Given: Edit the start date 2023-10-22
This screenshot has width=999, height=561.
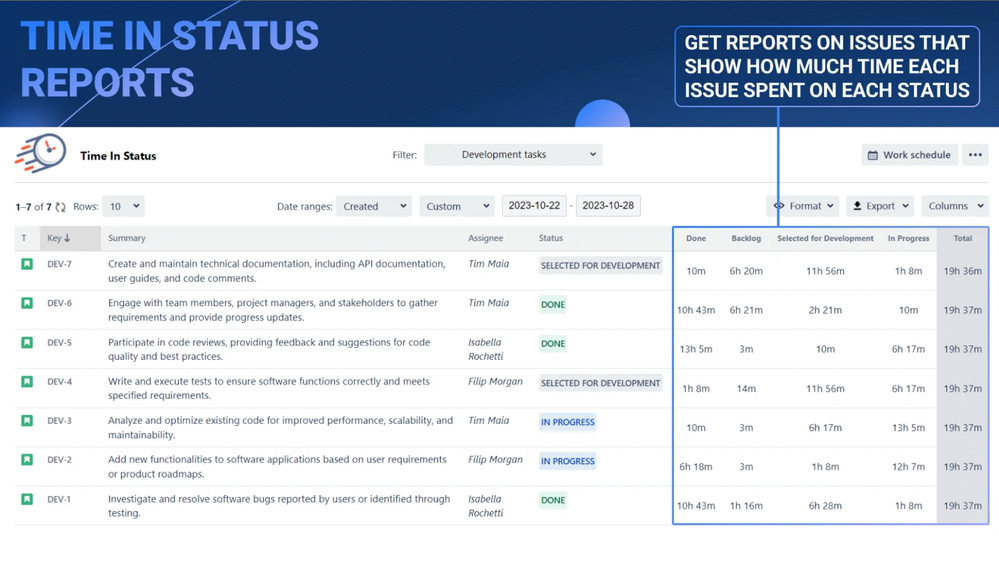Looking at the screenshot, I should tap(534, 206).
